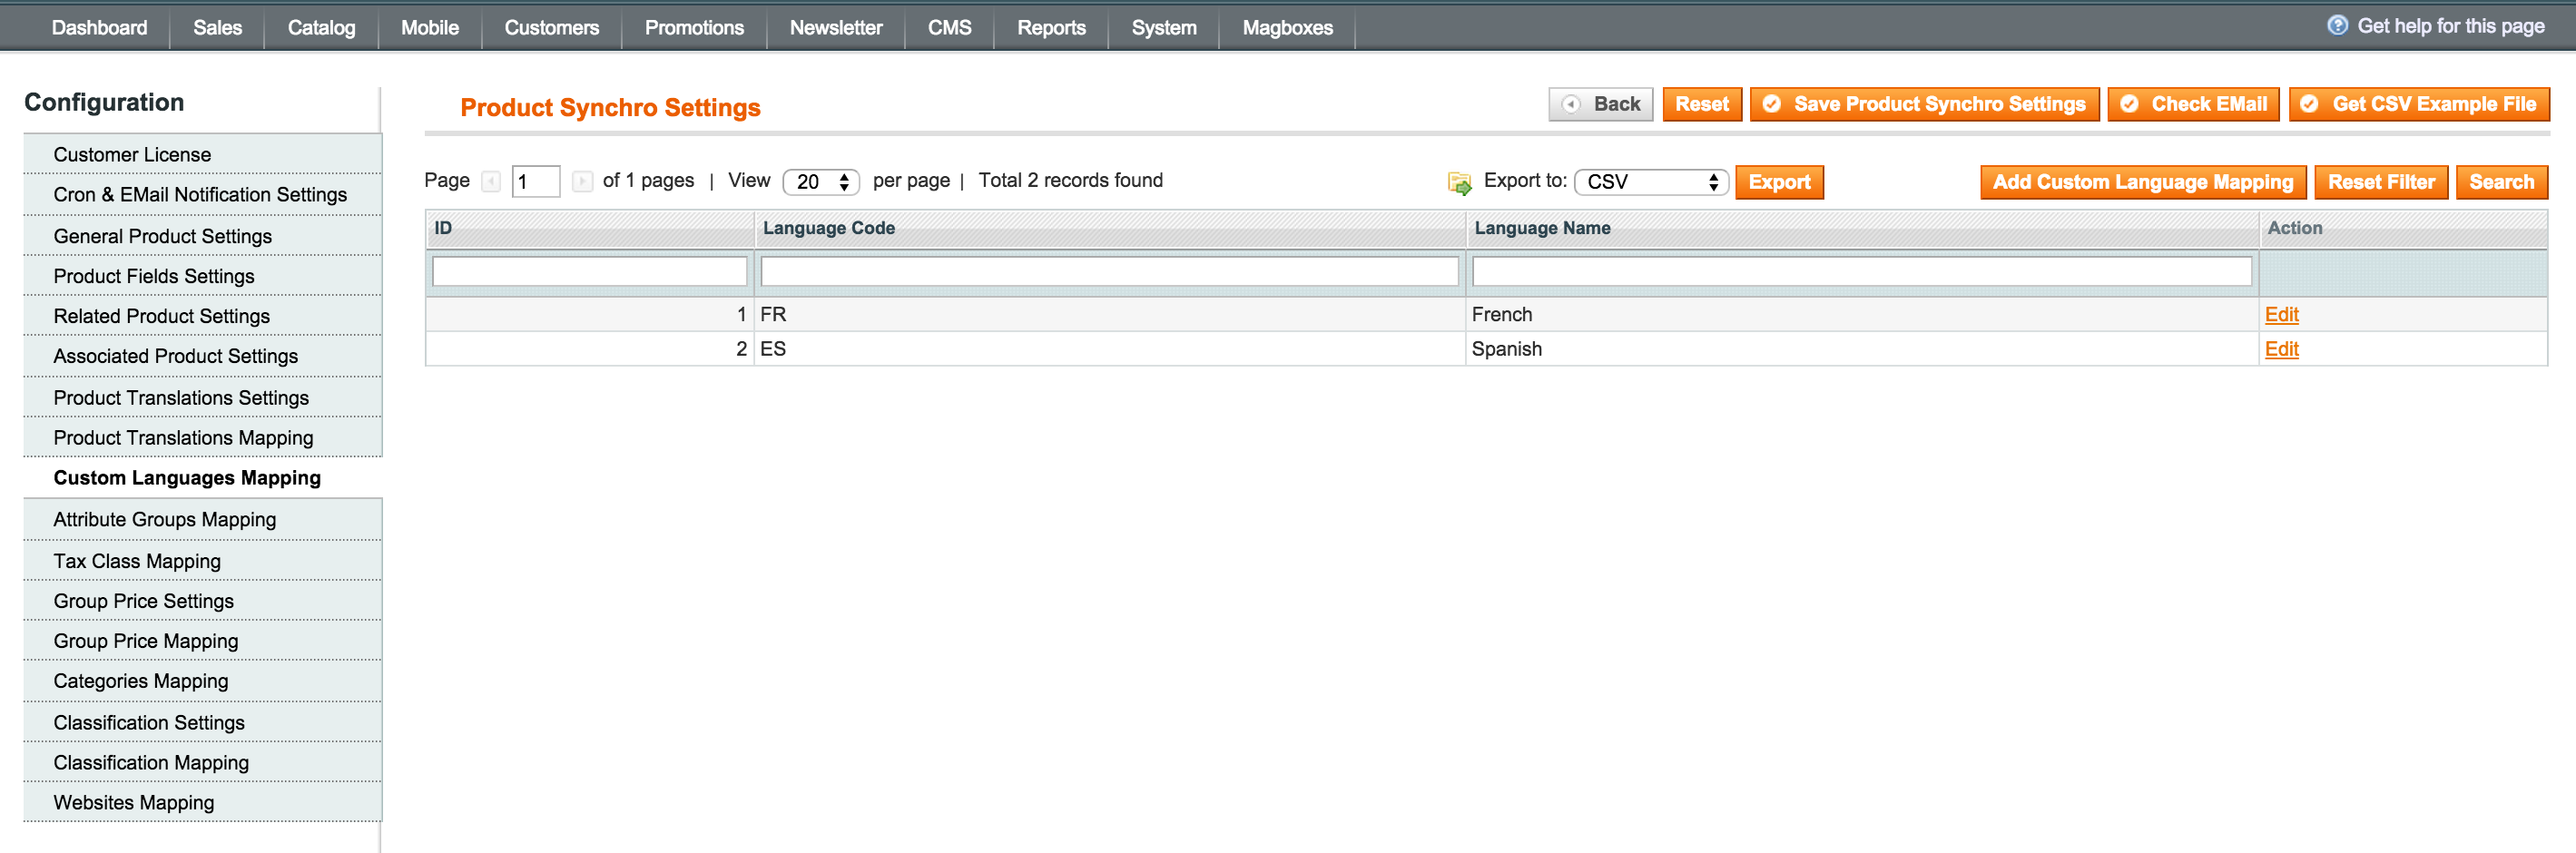Sort by ID column header
The height and width of the screenshot is (853, 2576).
tap(443, 228)
